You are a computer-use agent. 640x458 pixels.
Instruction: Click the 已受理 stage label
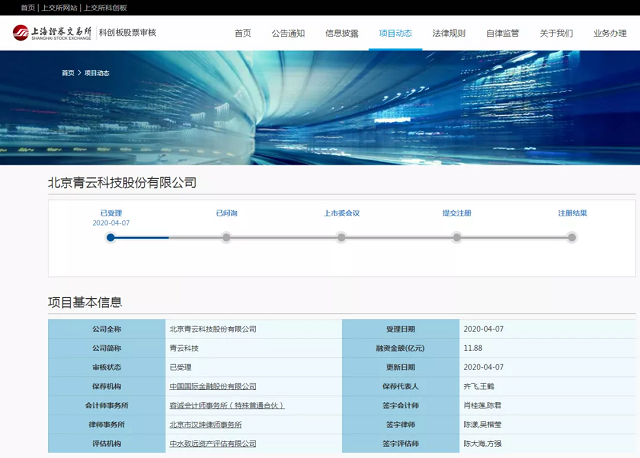[x=111, y=213]
